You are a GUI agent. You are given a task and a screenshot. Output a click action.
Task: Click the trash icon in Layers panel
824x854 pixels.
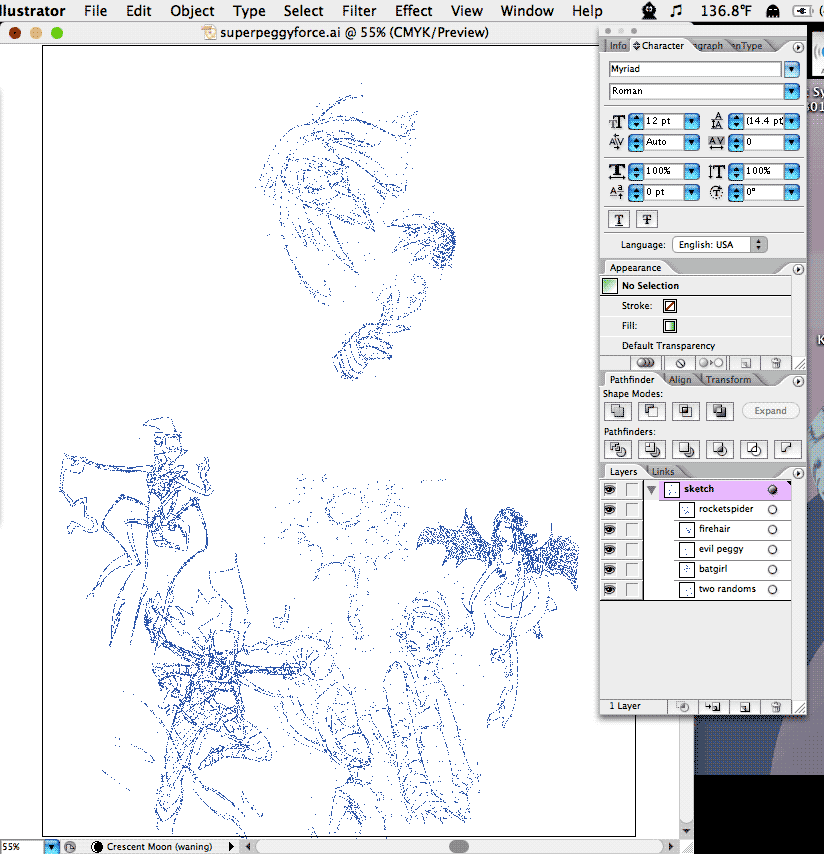coord(774,706)
